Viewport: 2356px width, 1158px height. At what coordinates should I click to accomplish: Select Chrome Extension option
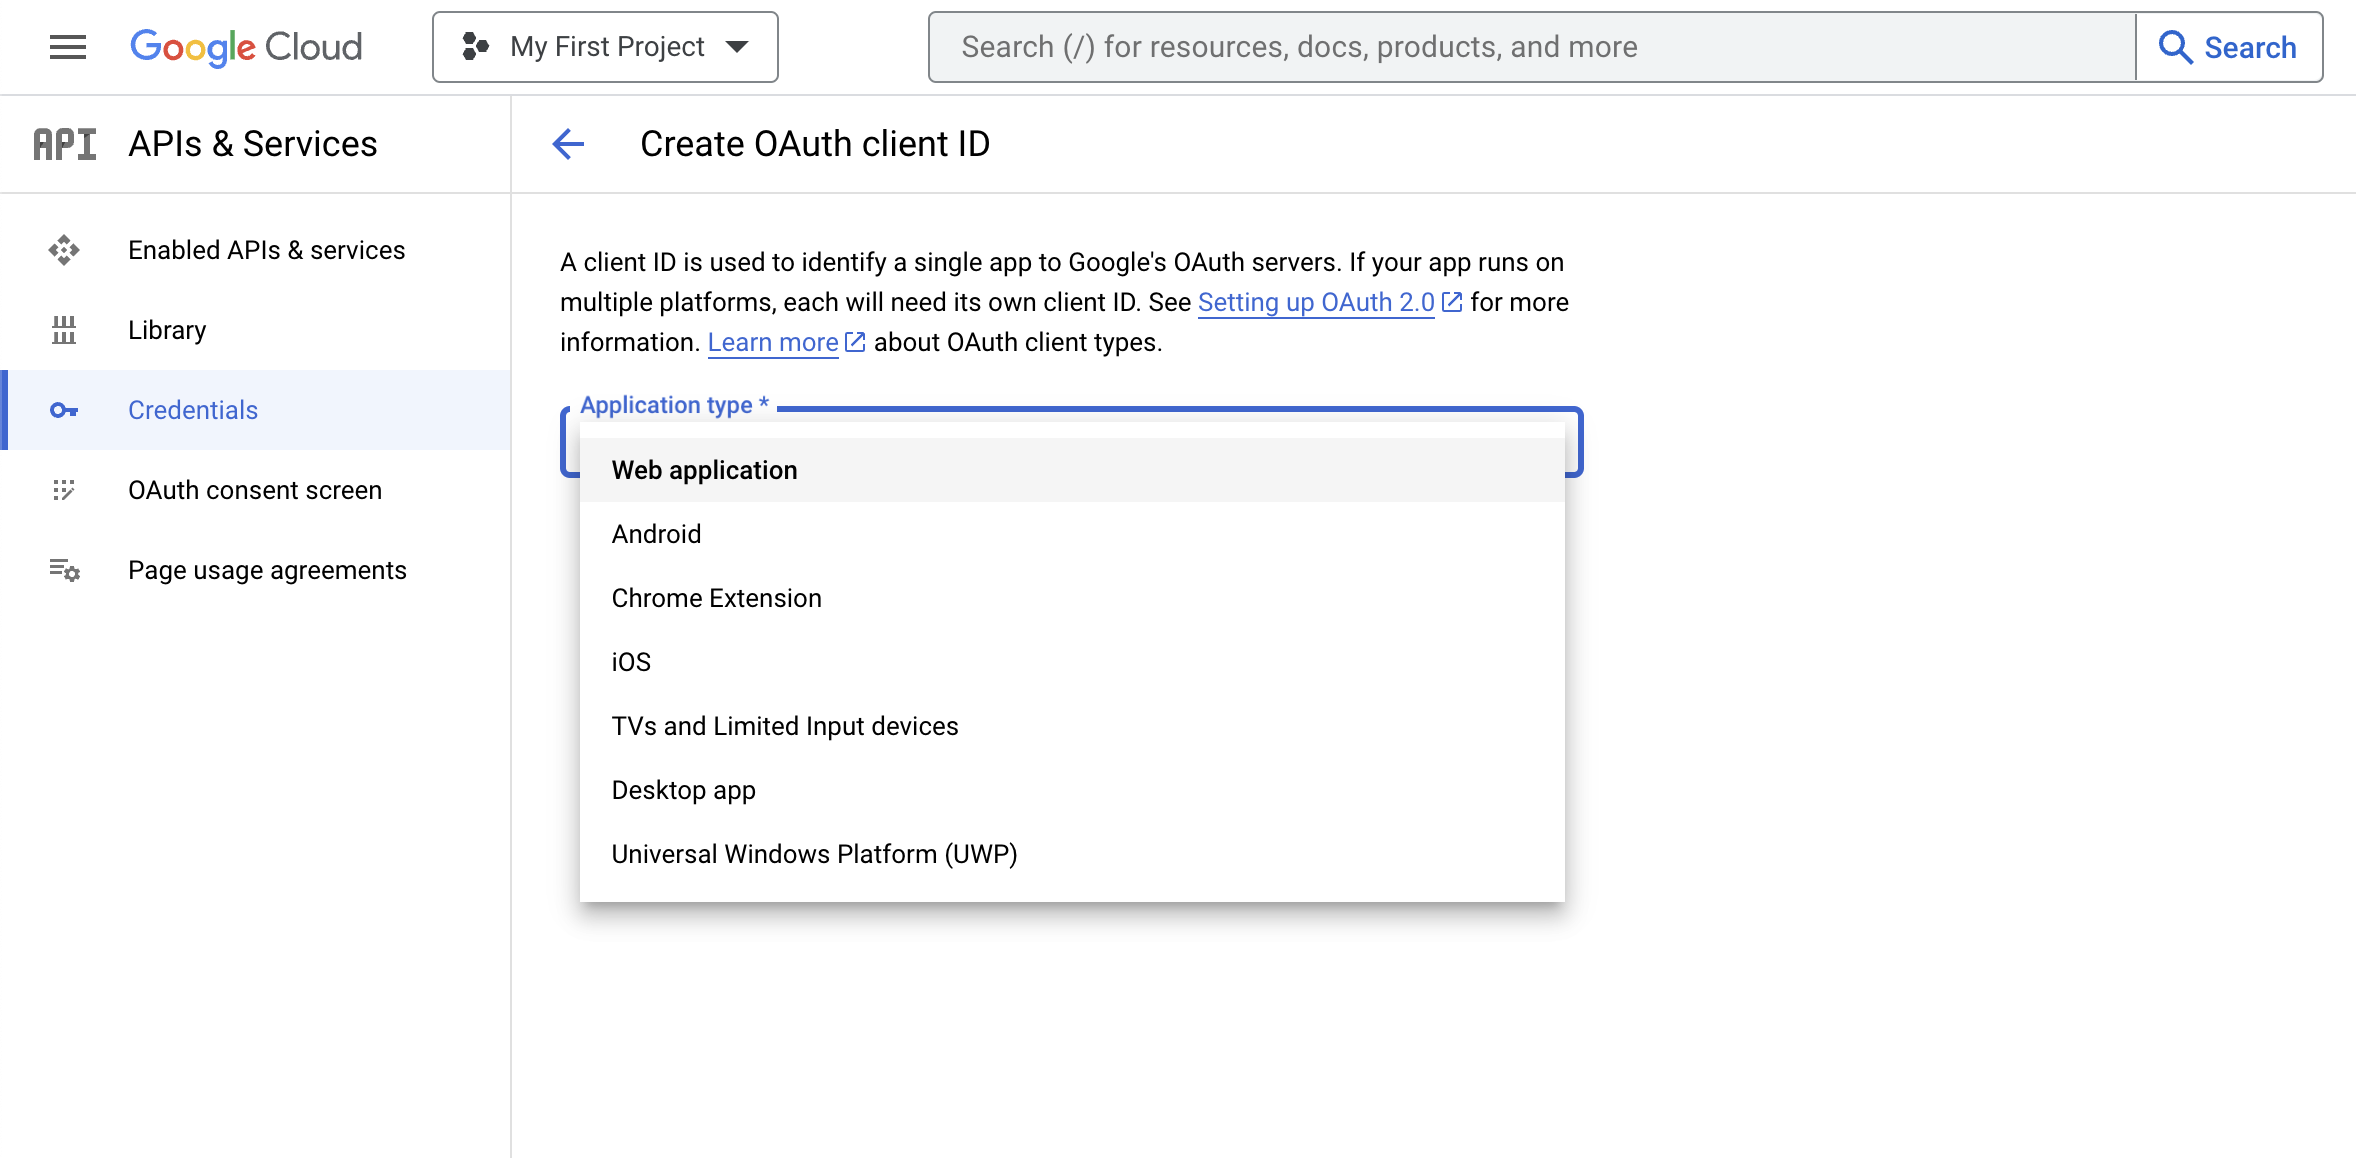[716, 597]
